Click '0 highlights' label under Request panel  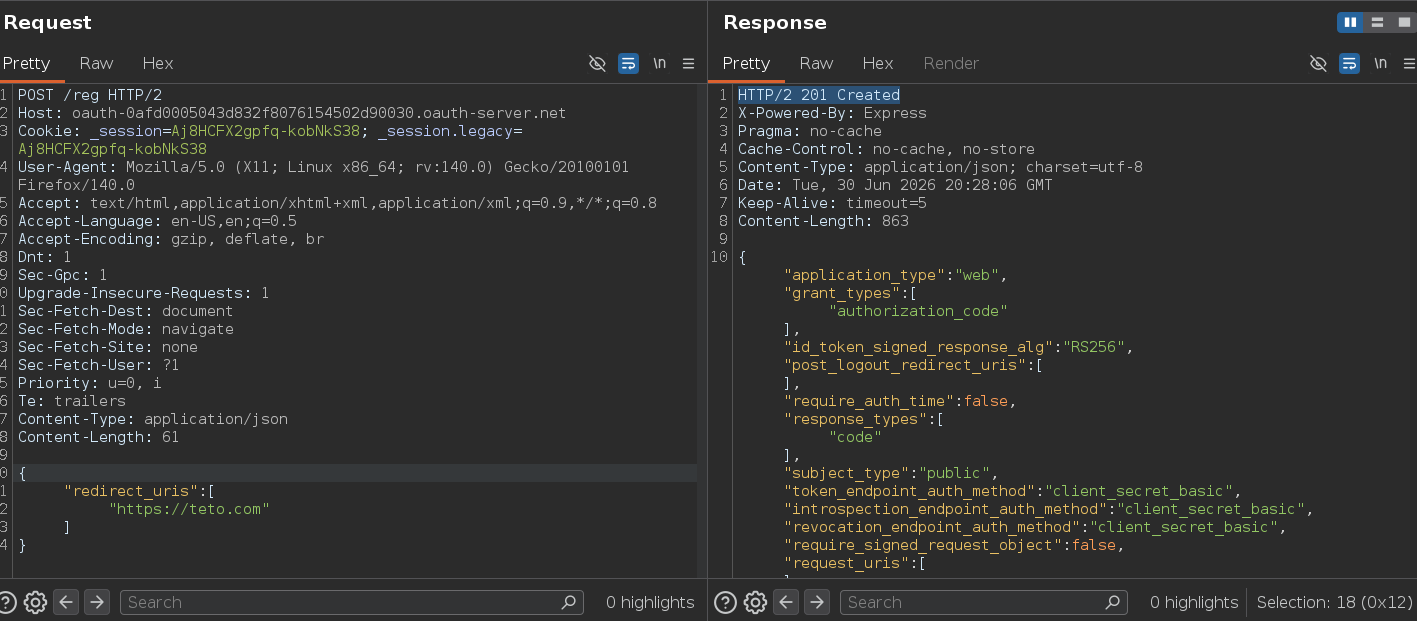pos(650,602)
